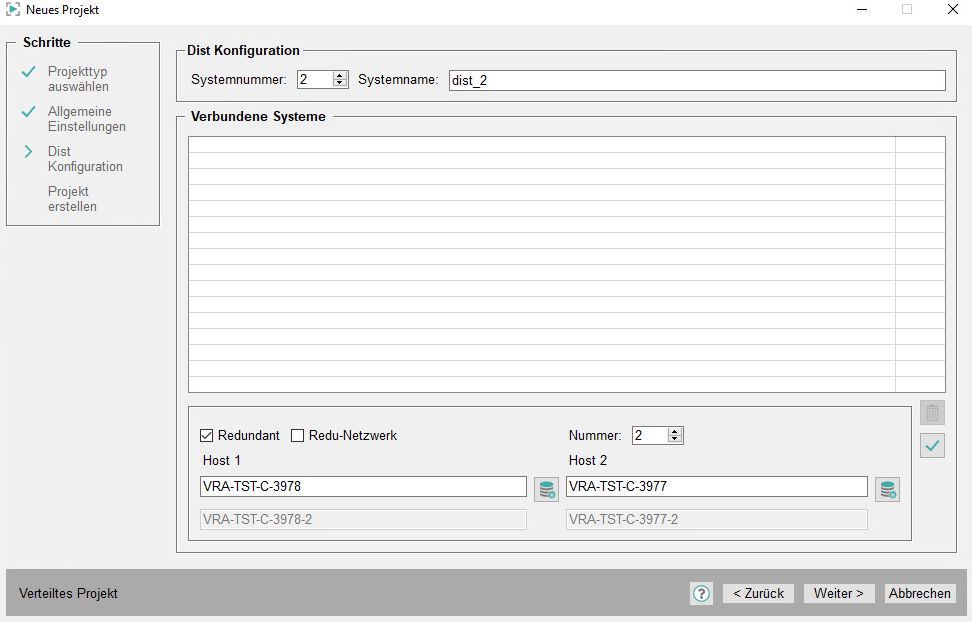Click the Host 1 name input field
Viewport: 972px width, 622px height.
click(x=363, y=487)
